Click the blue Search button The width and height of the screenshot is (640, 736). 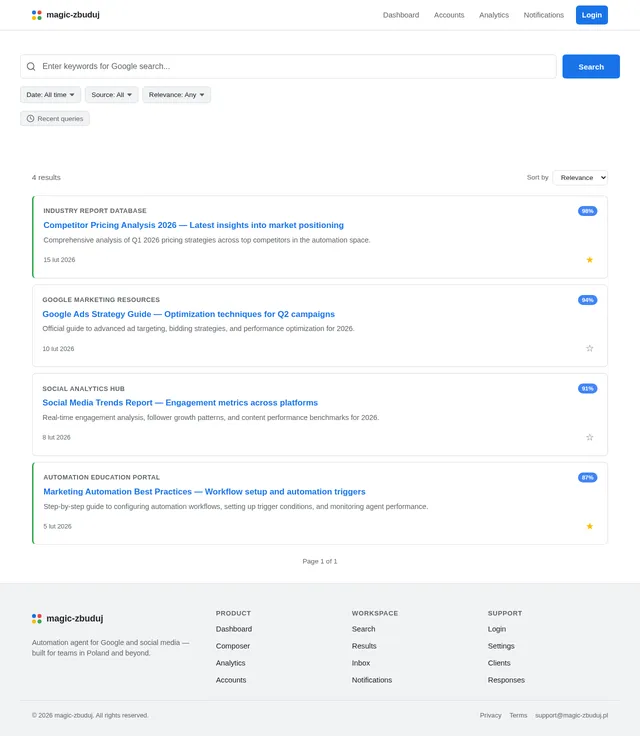[x=591, y=67]
